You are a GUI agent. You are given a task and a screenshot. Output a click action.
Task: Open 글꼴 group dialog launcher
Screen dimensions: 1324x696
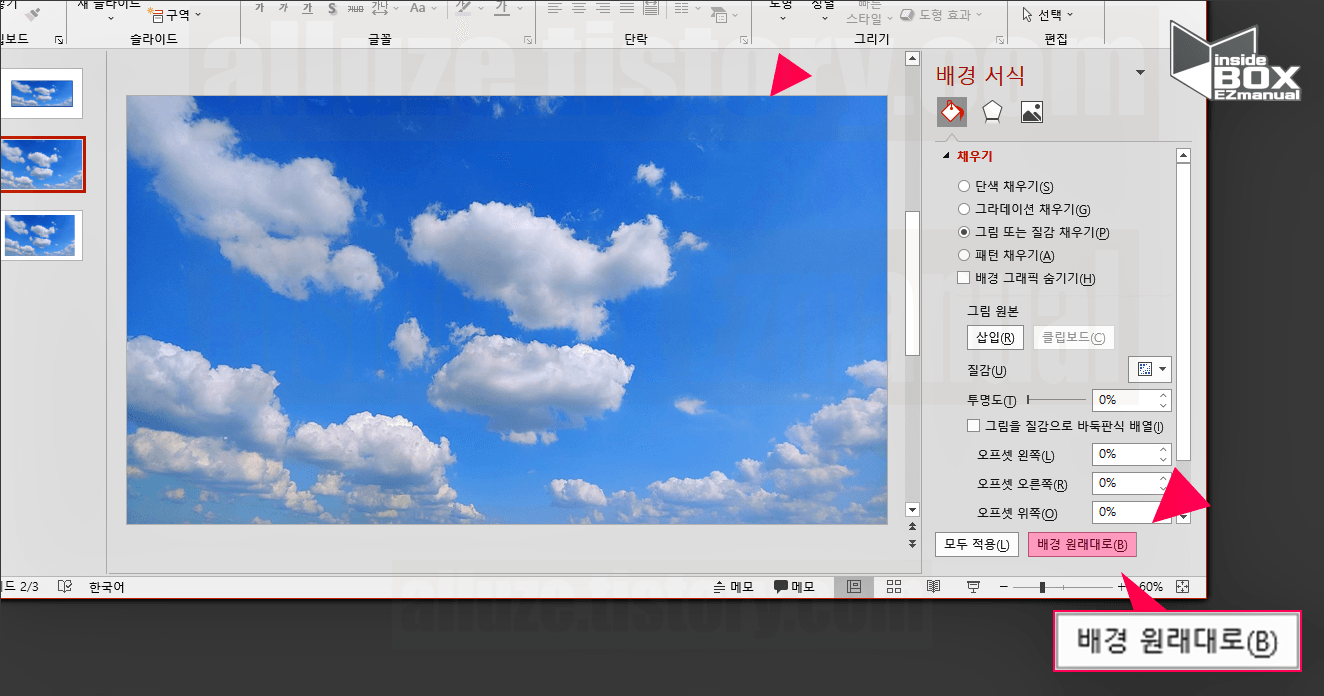[527, 40]
